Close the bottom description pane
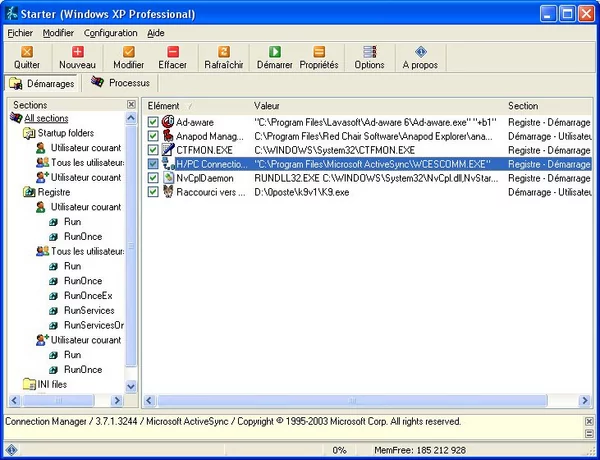The width and height of the screenshot is (600, 460). pyautogui.click(x=589, y=421)
